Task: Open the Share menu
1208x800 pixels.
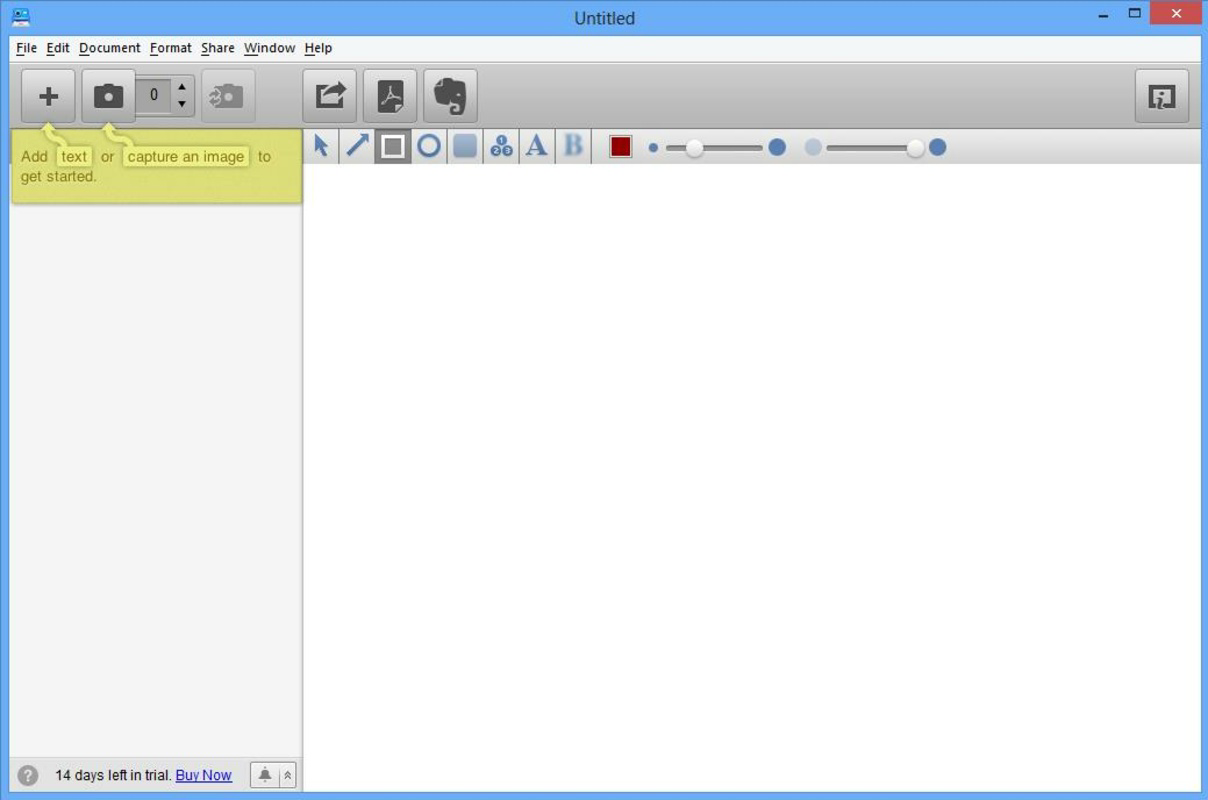Action: 217,48
